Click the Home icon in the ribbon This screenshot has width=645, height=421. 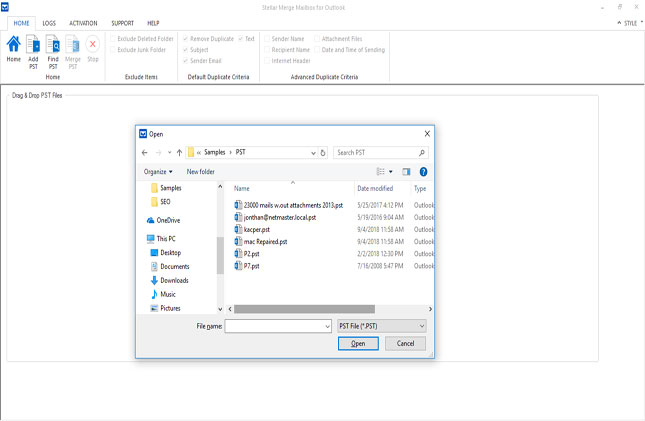pyautogui.click(x=14, y=44)
